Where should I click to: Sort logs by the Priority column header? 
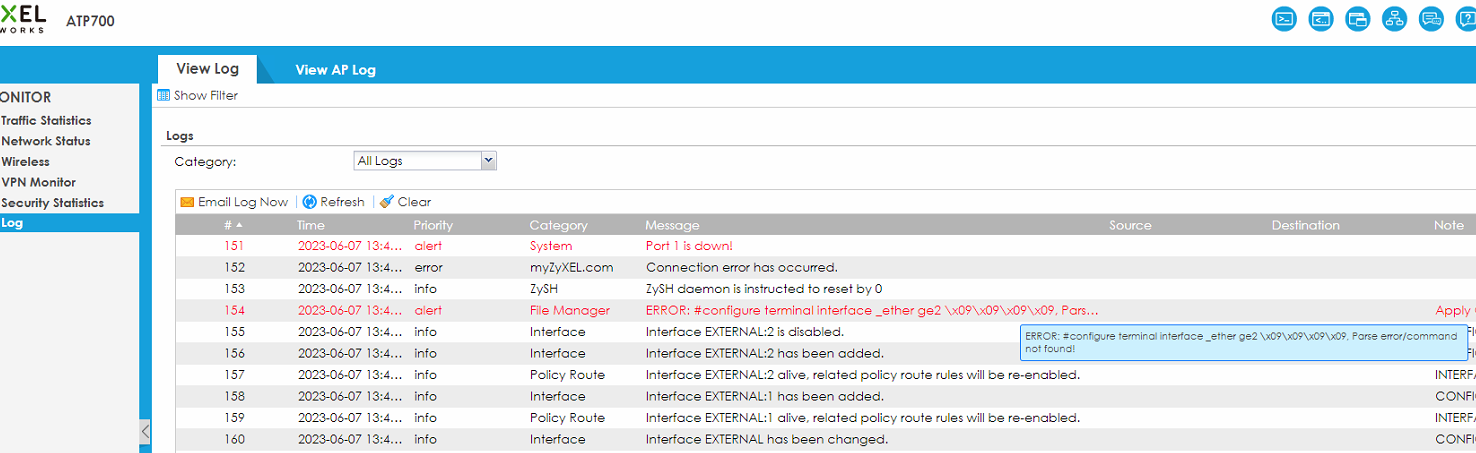433,225
